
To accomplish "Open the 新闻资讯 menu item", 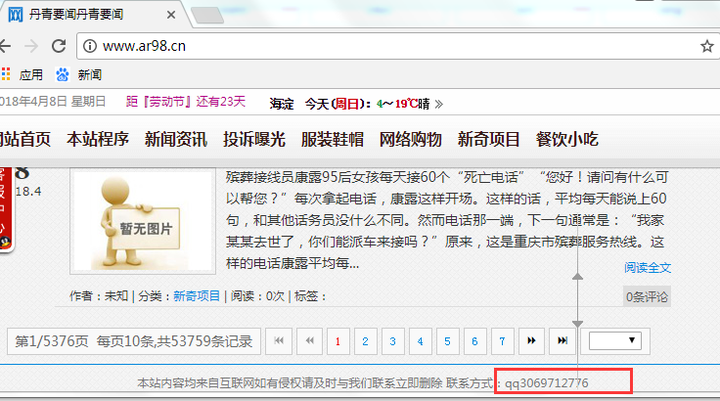I will [x=176, y=139].
